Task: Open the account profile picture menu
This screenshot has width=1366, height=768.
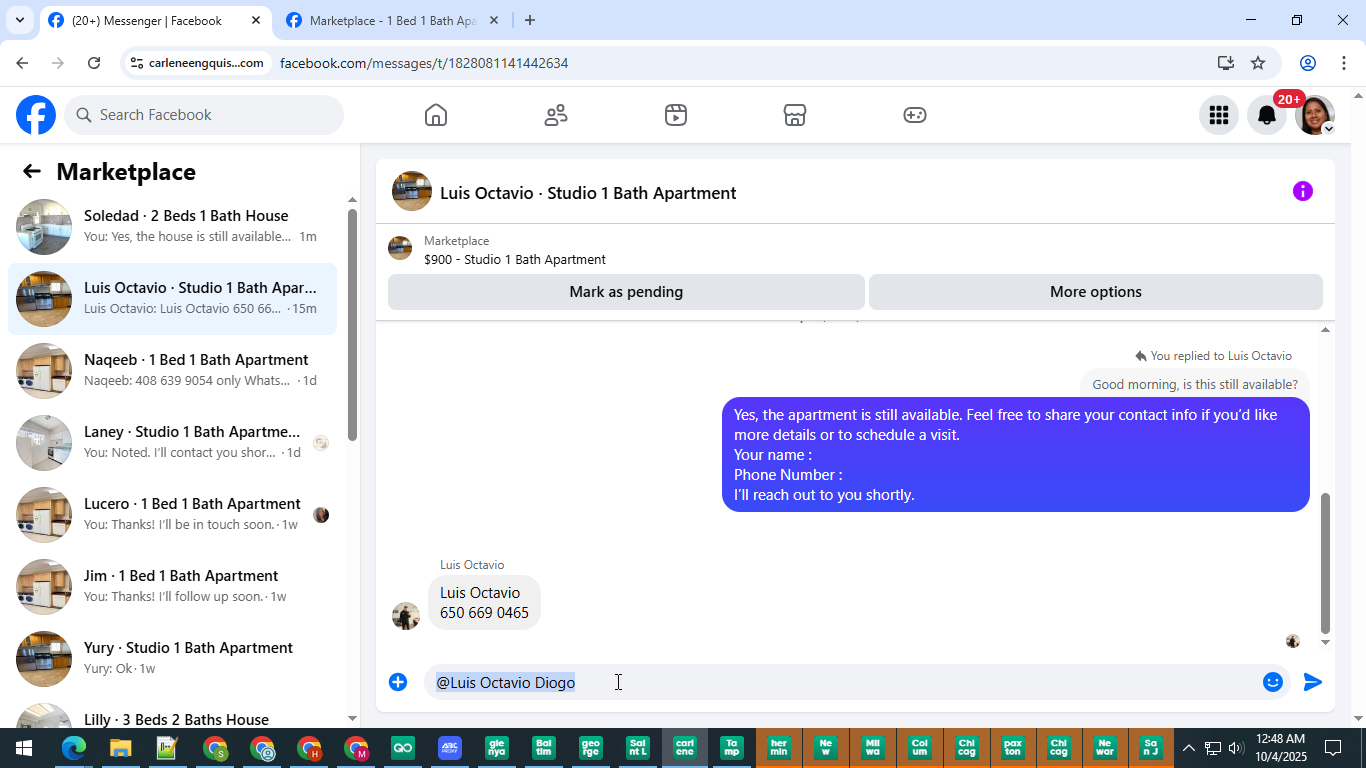Action: point(1315,115)
